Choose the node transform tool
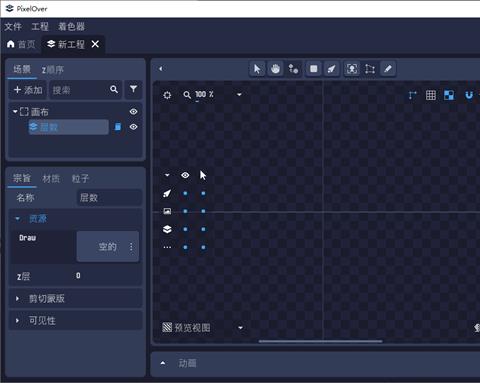Viewport: 480px width, 383px height. pos(293,69)
